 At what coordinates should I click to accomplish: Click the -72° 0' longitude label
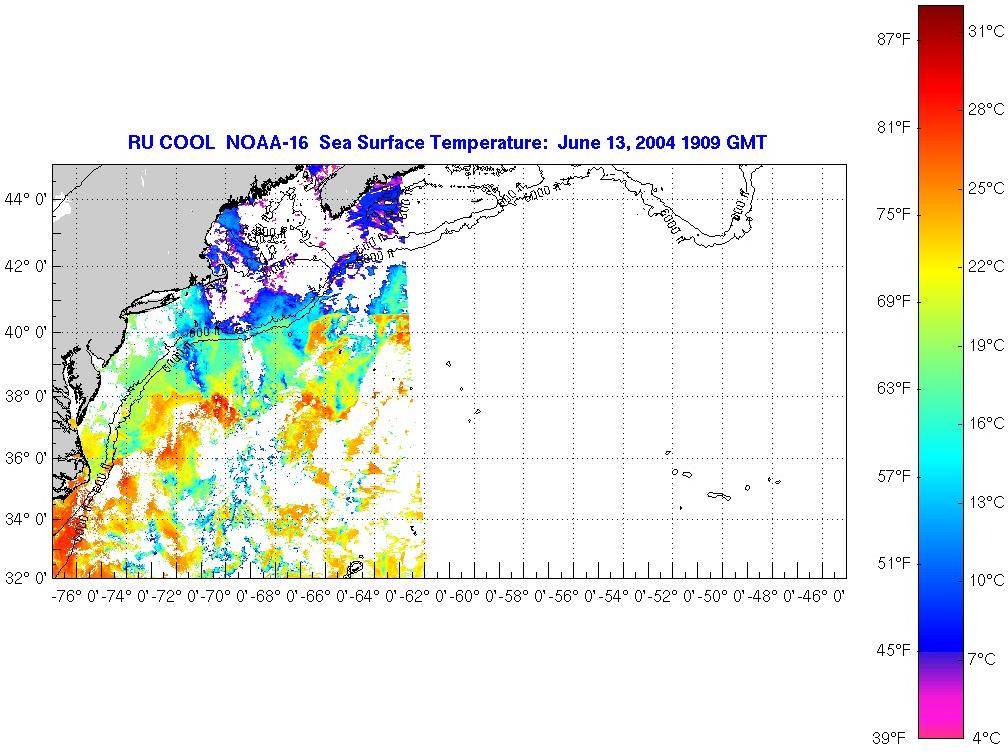pos(175,597)
